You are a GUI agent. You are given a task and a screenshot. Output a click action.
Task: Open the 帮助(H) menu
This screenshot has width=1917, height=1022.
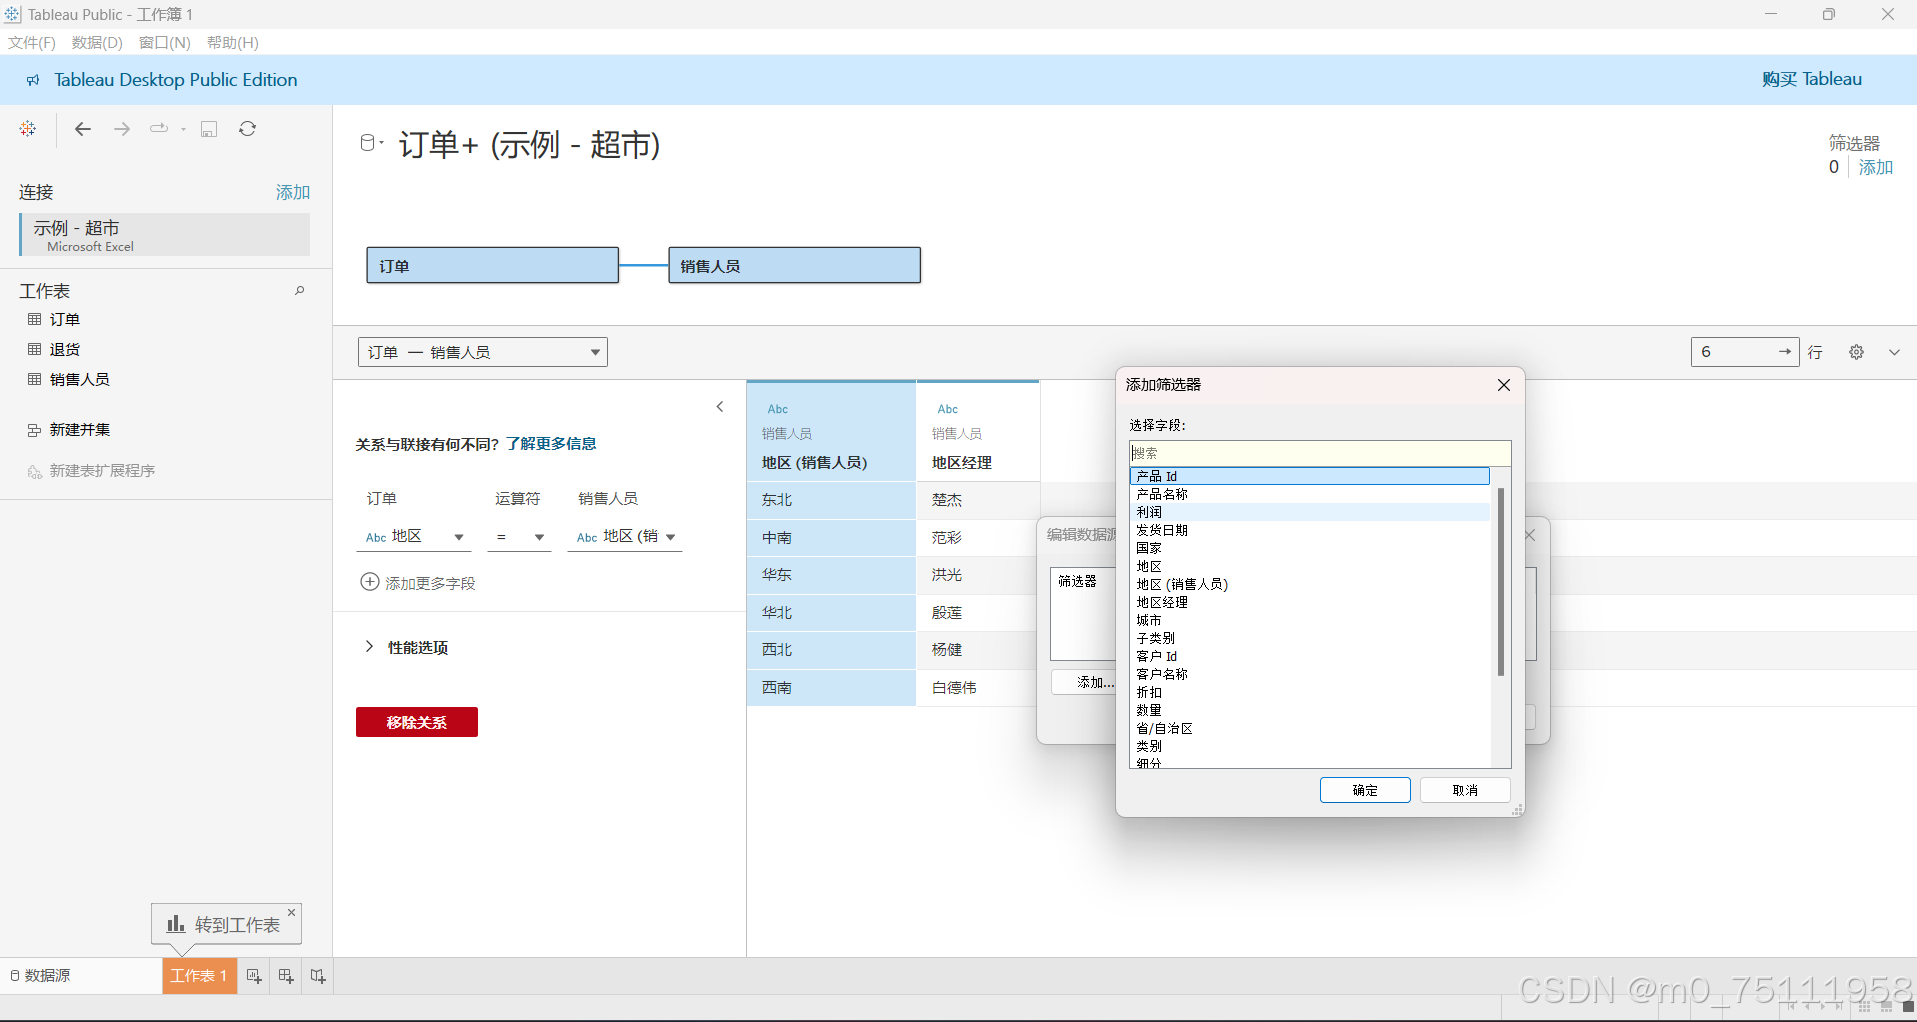pyautogui.click(x=233, y=42)
